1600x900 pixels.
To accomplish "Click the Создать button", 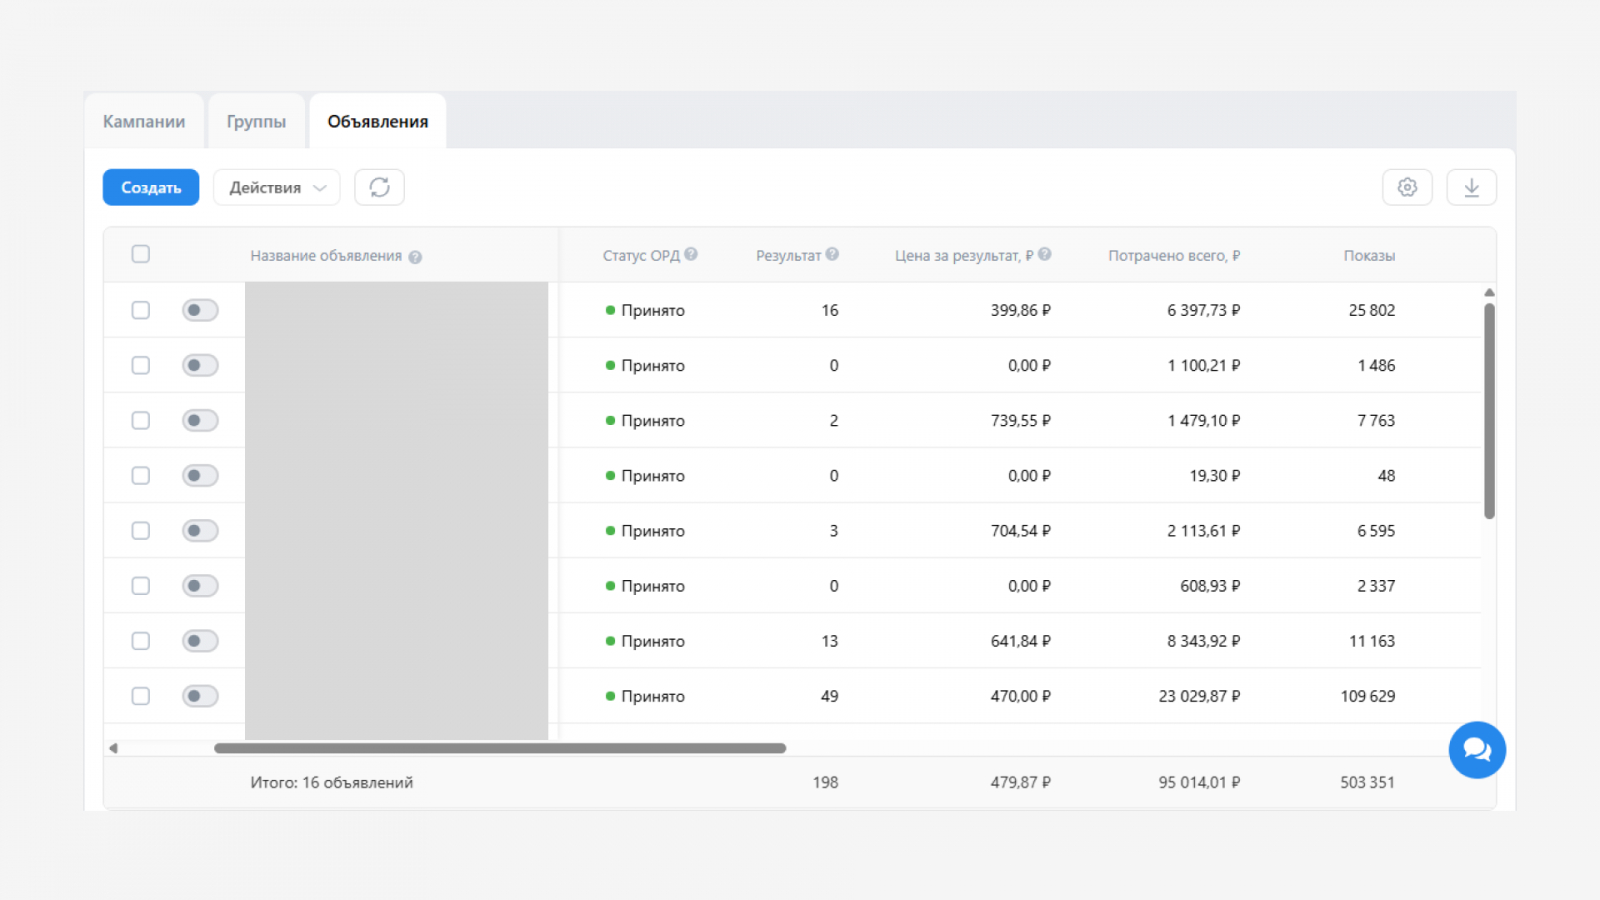I will 151,187.
